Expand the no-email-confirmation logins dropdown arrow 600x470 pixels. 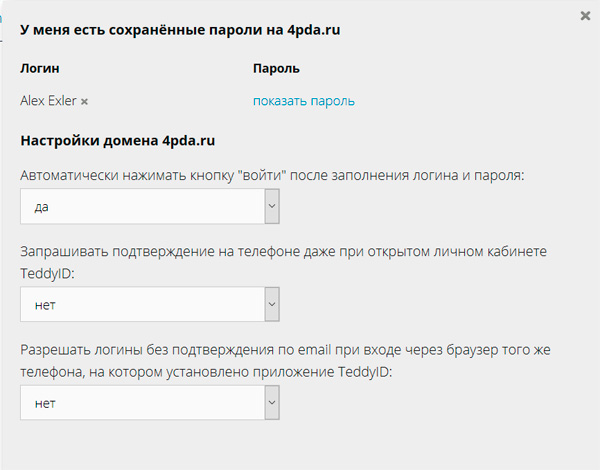click(271, 403)
